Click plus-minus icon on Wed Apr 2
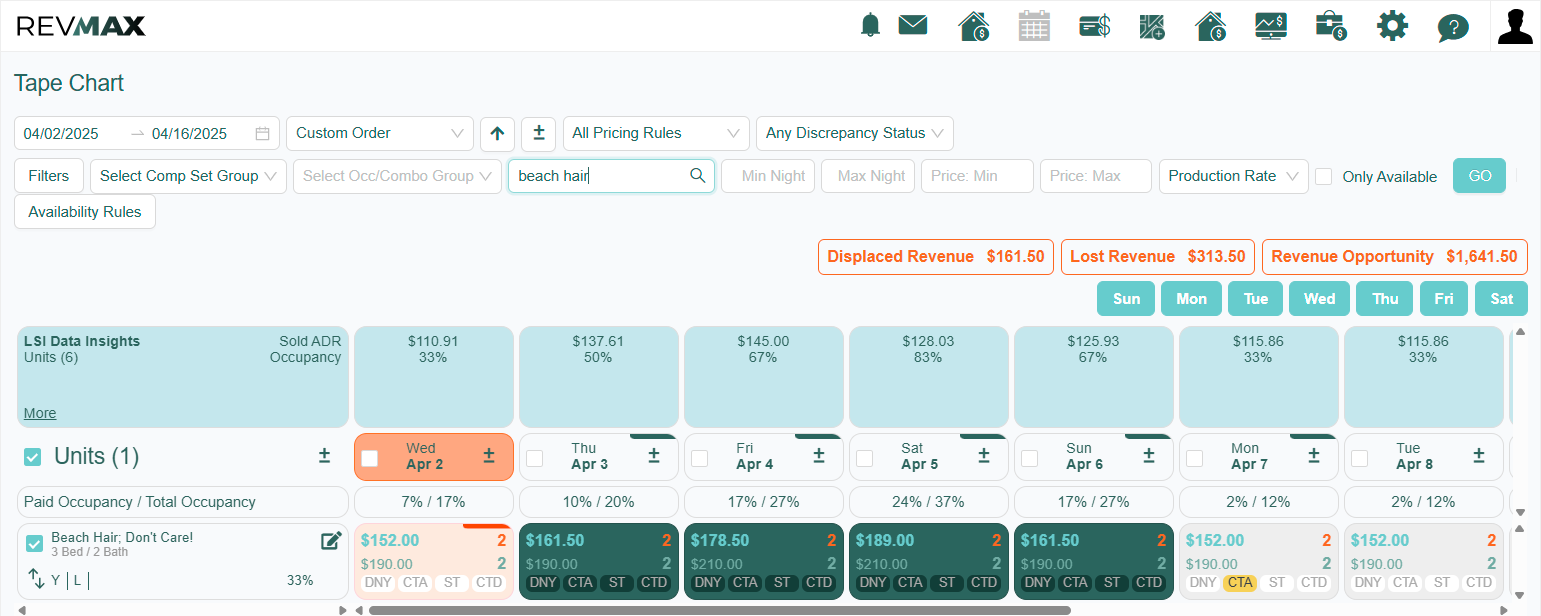1541x616 pixels. tap(489, 456)
